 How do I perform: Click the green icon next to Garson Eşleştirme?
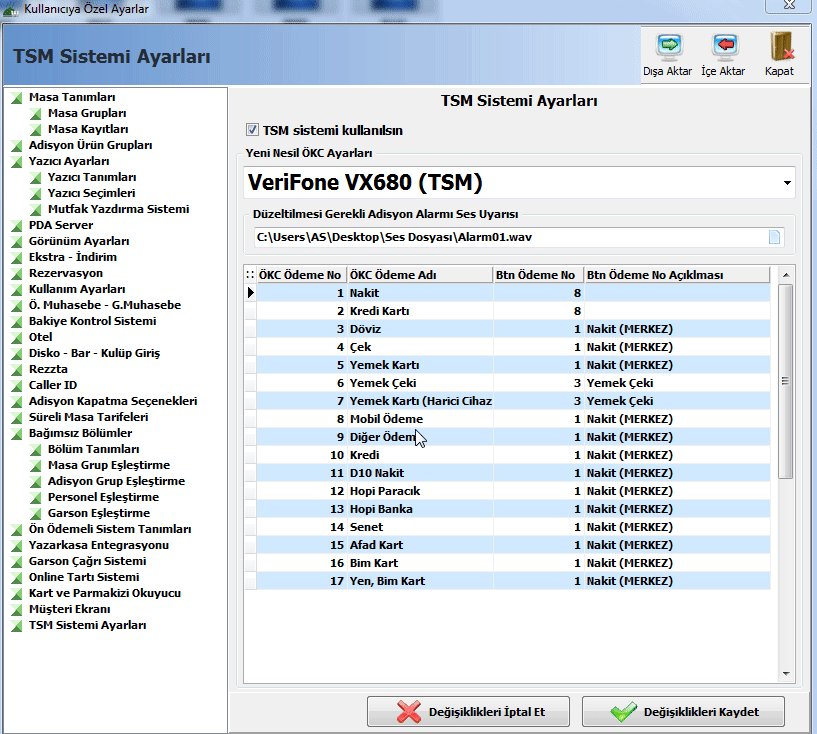coord(35,514)
